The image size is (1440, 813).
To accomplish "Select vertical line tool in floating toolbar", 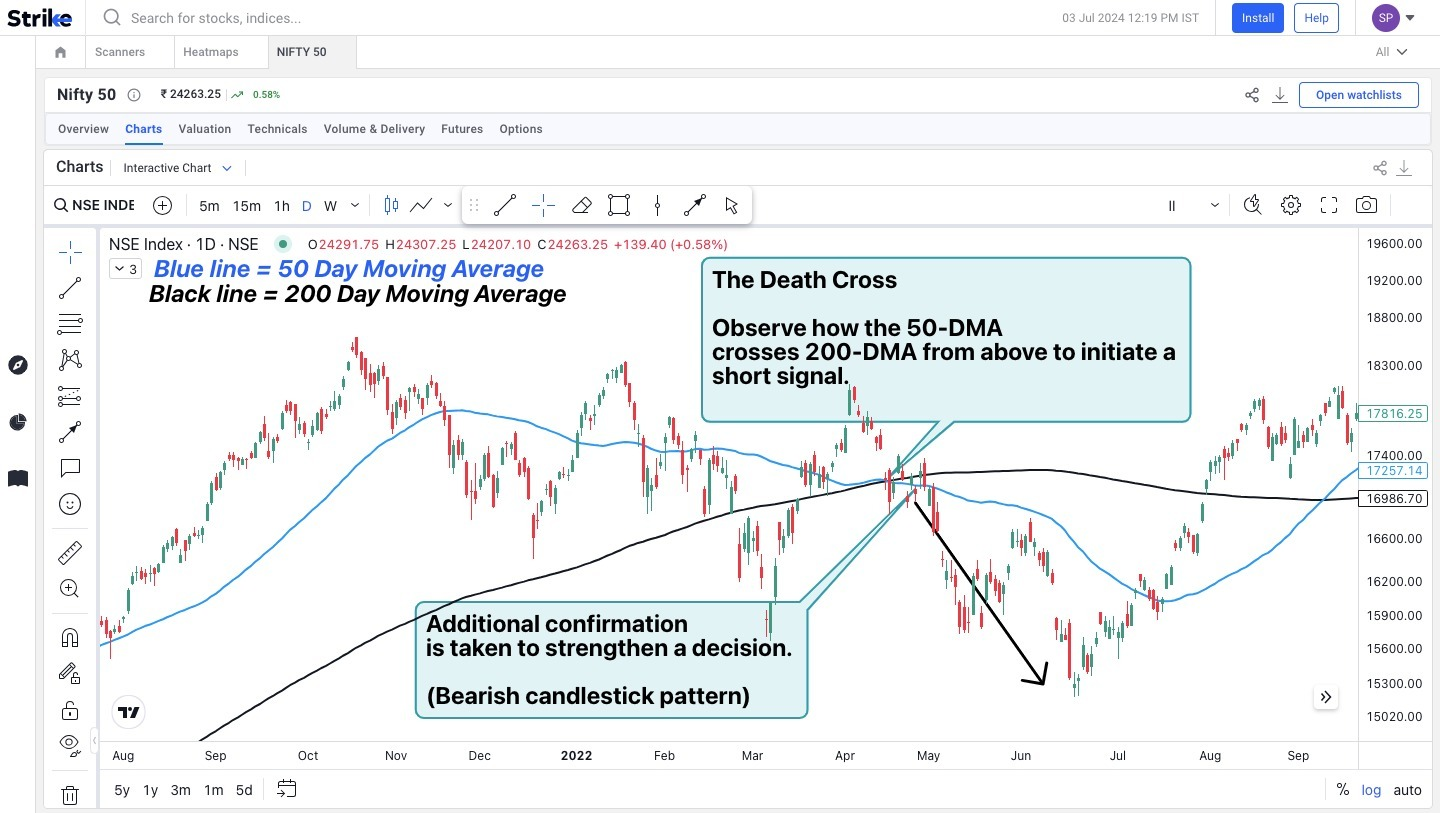I will tap(657, 205).
